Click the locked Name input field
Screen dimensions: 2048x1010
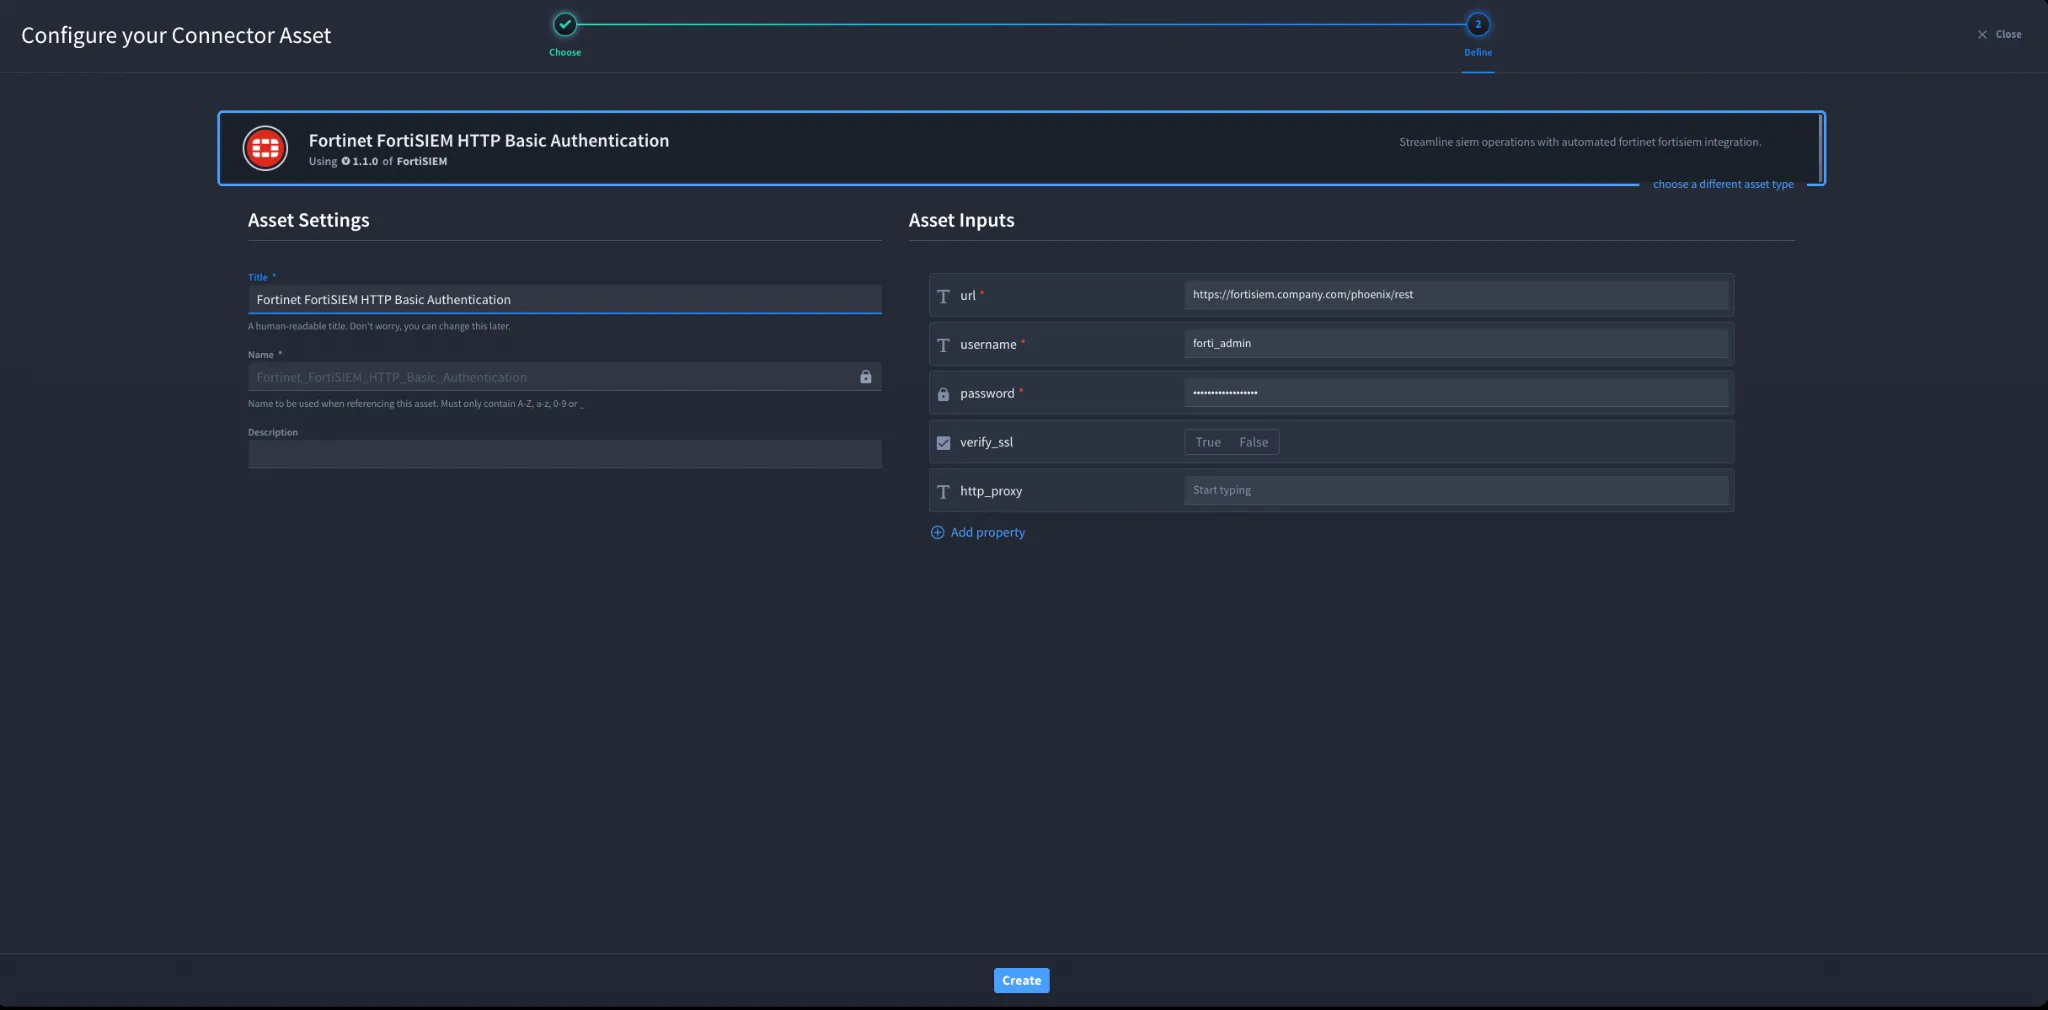click(565, 377)
